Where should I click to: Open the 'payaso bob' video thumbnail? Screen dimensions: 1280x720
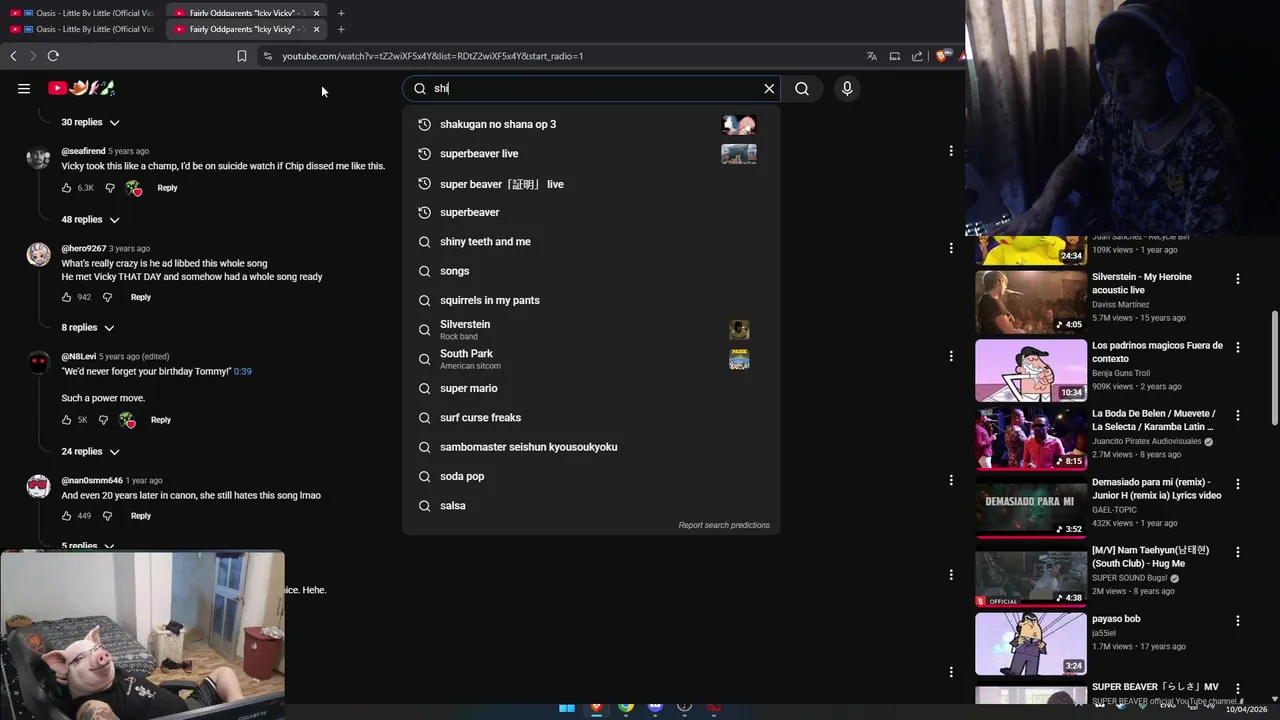pyautogui.click(x=1031, y=644)
